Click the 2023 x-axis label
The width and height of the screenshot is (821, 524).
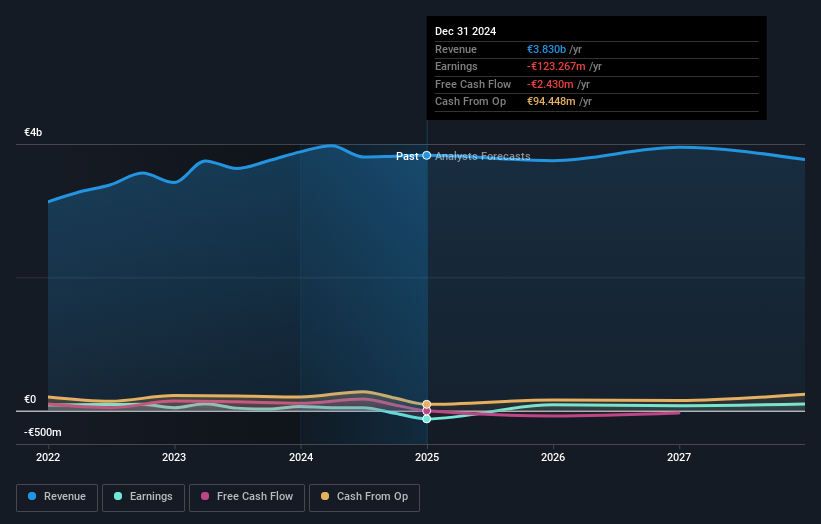(174, 457)
